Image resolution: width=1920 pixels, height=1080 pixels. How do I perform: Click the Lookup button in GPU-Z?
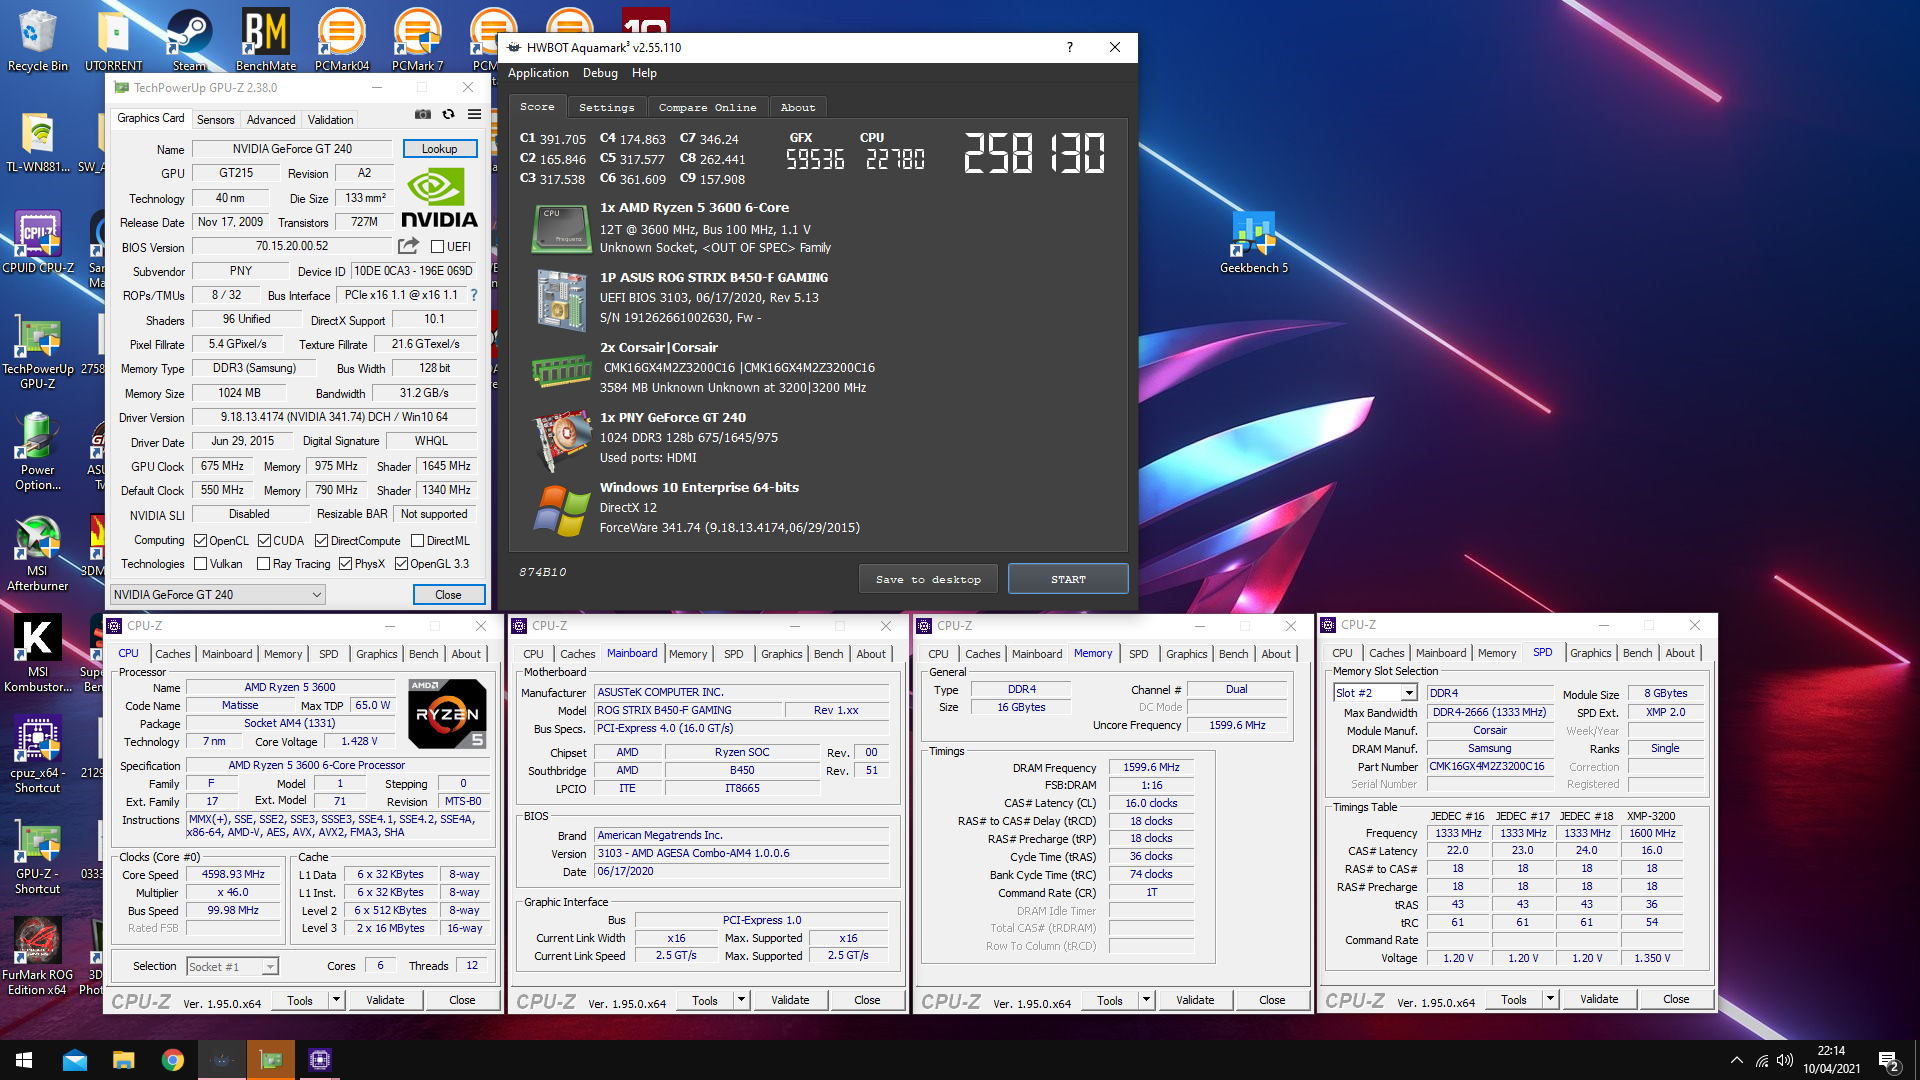coord(440,149)
